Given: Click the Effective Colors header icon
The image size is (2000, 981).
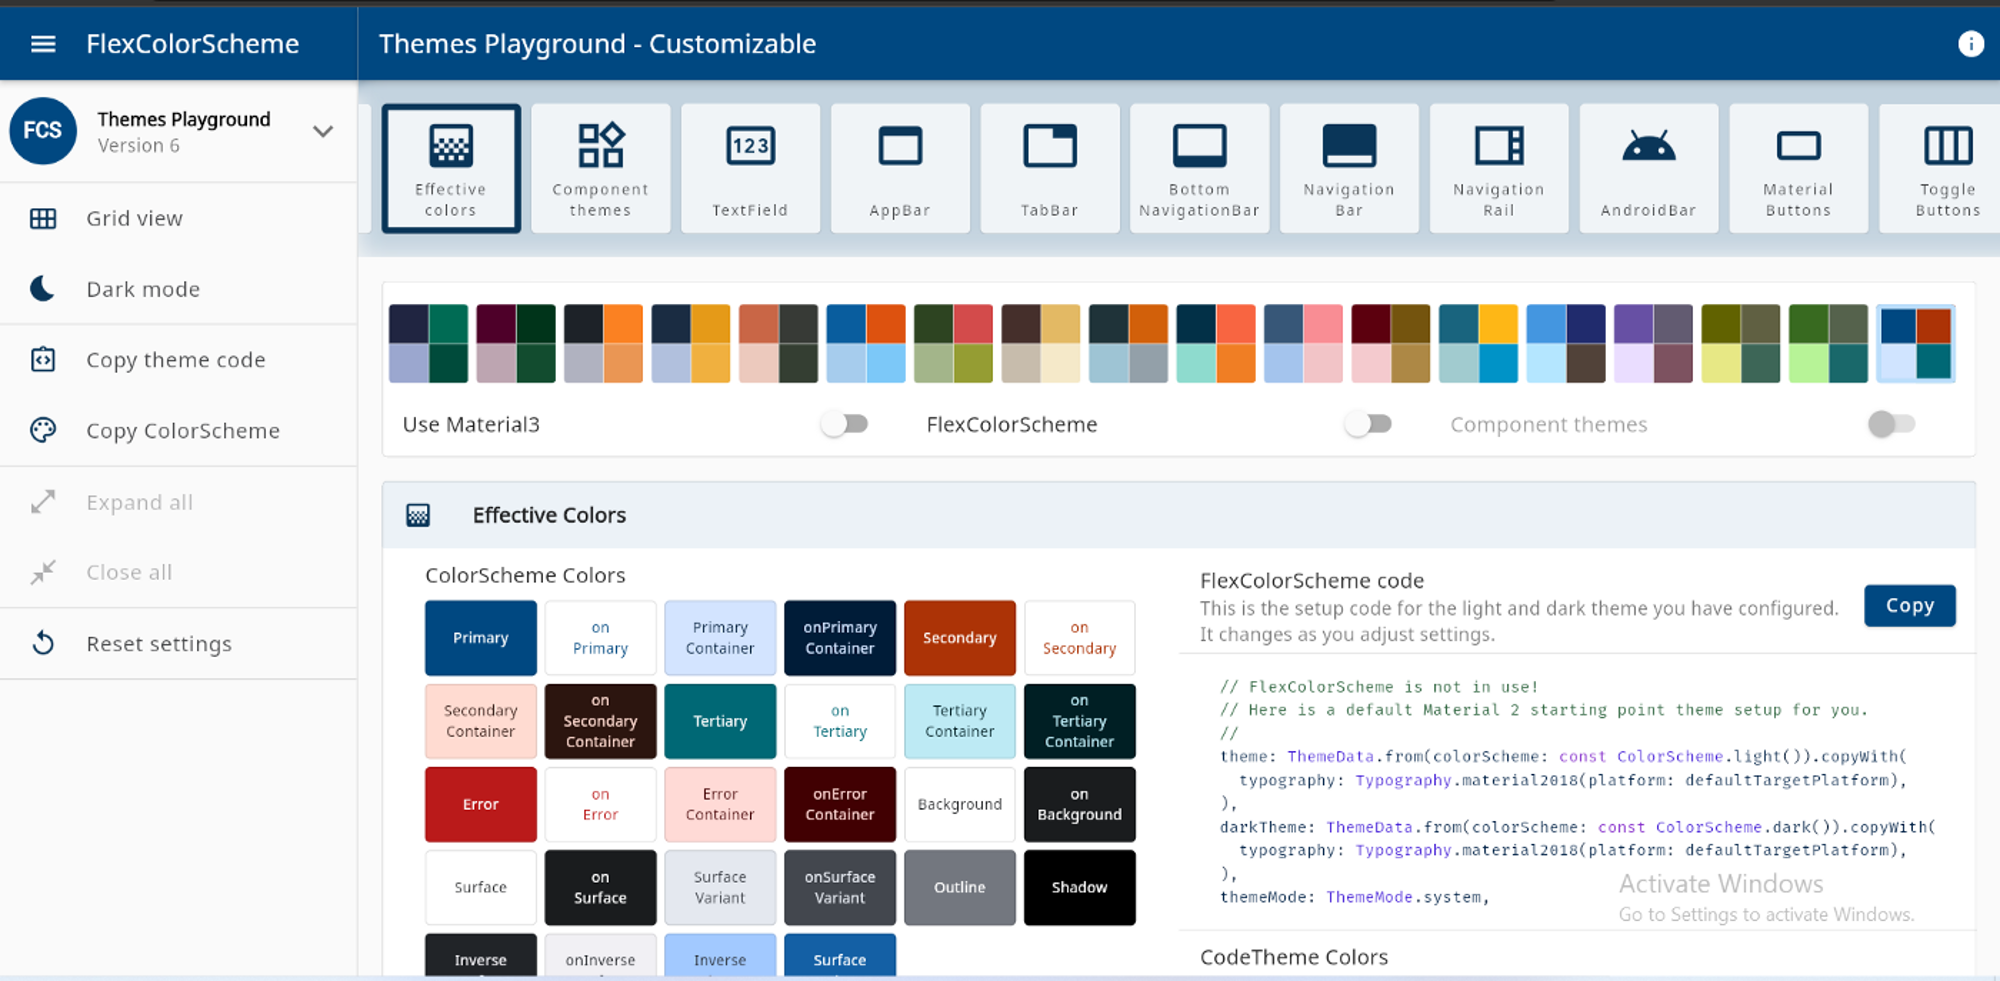Looking at the screenshot, I should [x=418, y=515].
